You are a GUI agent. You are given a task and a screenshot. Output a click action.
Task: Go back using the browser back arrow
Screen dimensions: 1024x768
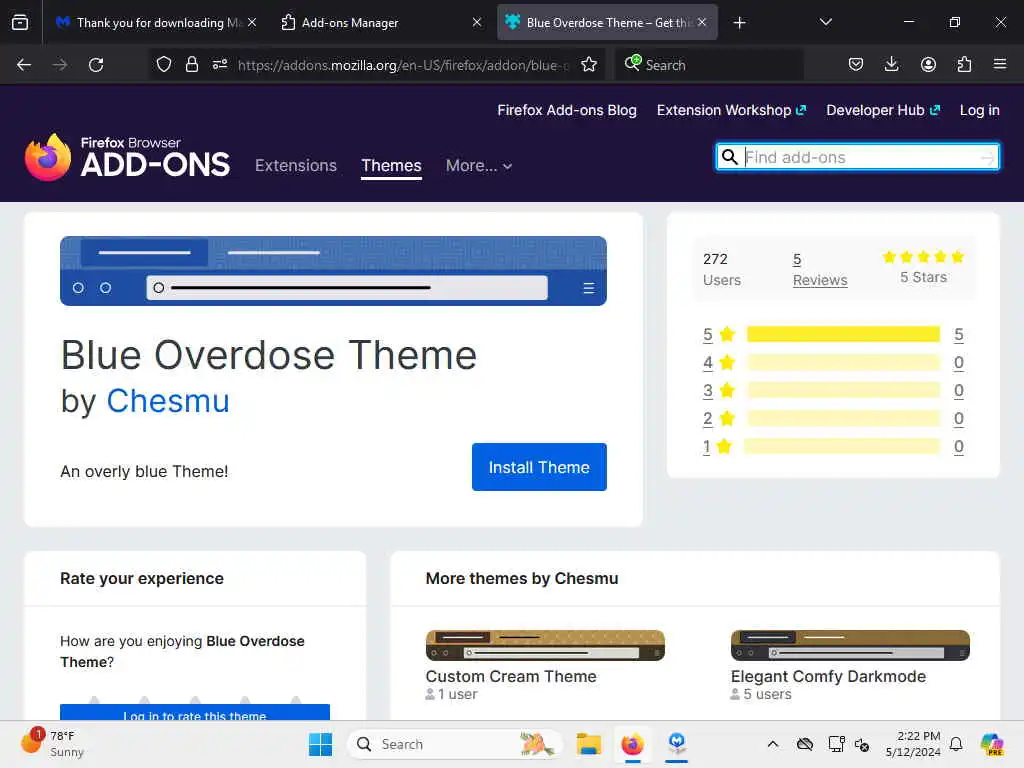24,65
